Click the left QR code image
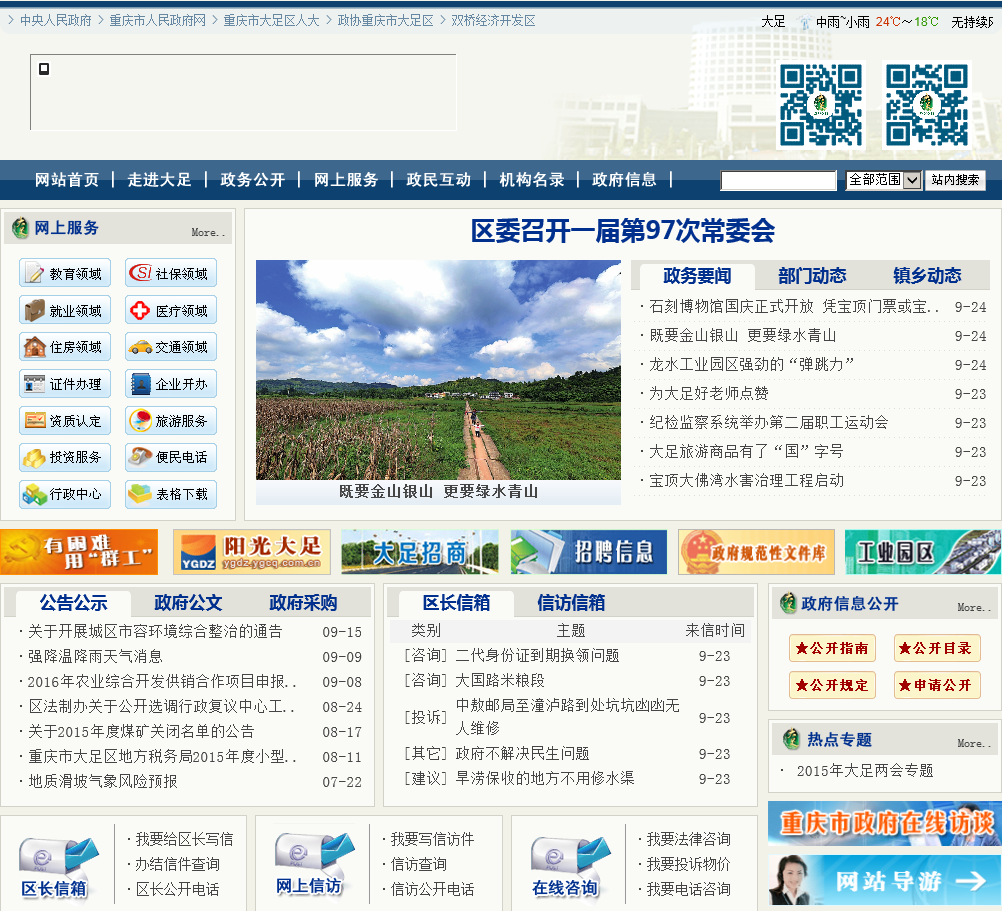 click(x=821, y=105)
